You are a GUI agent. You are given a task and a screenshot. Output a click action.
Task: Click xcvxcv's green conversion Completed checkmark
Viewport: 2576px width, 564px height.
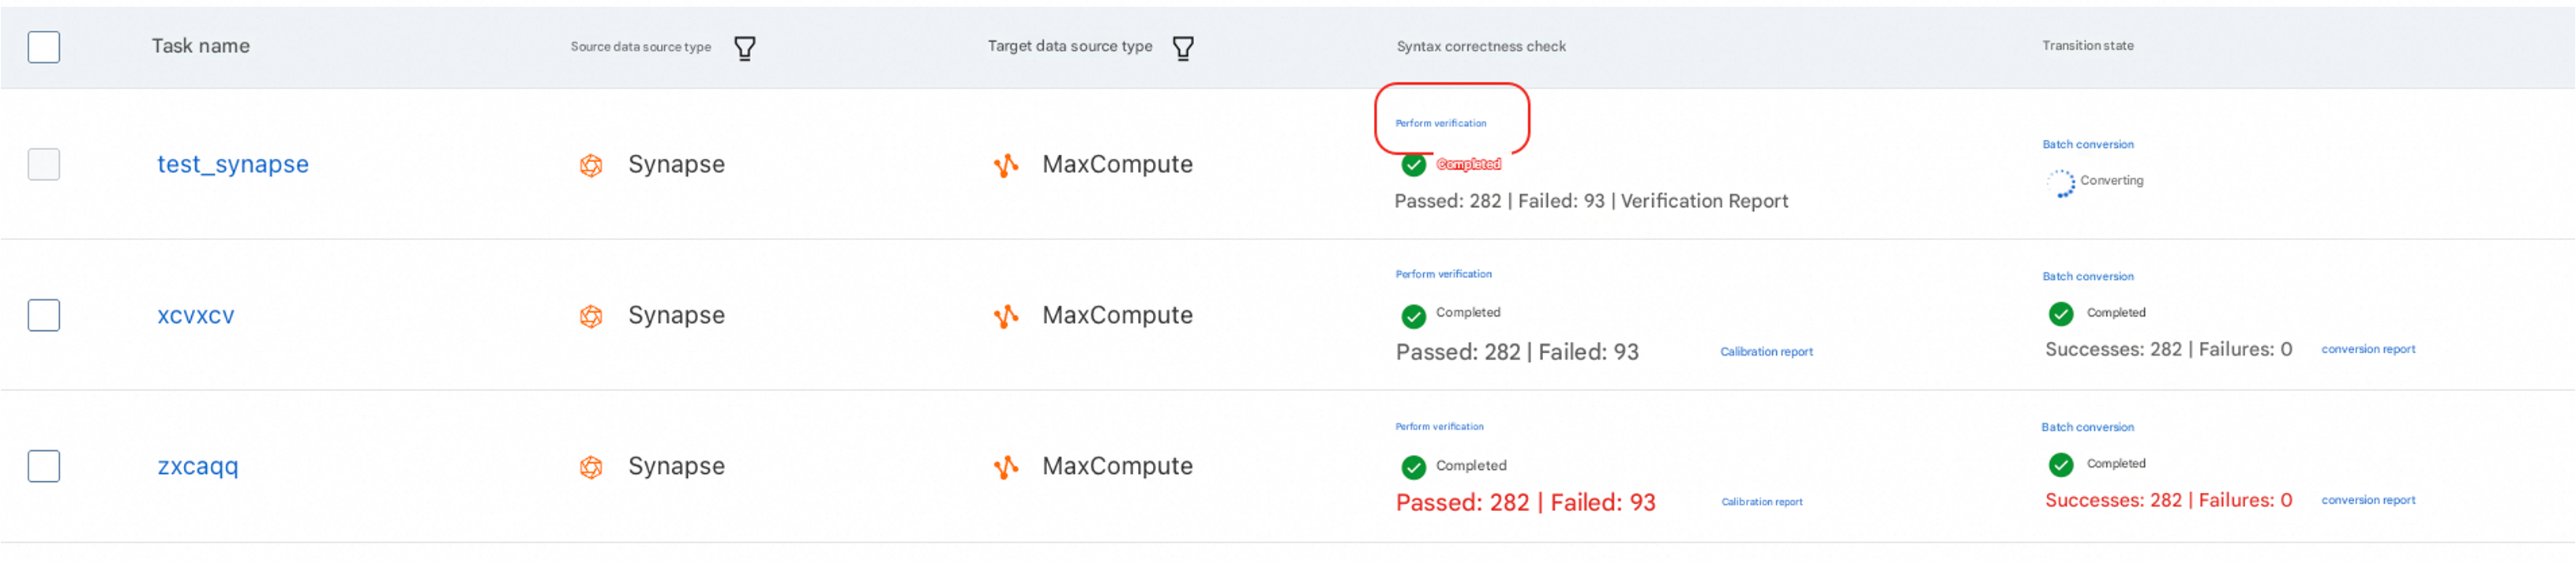pos(2061,314)
